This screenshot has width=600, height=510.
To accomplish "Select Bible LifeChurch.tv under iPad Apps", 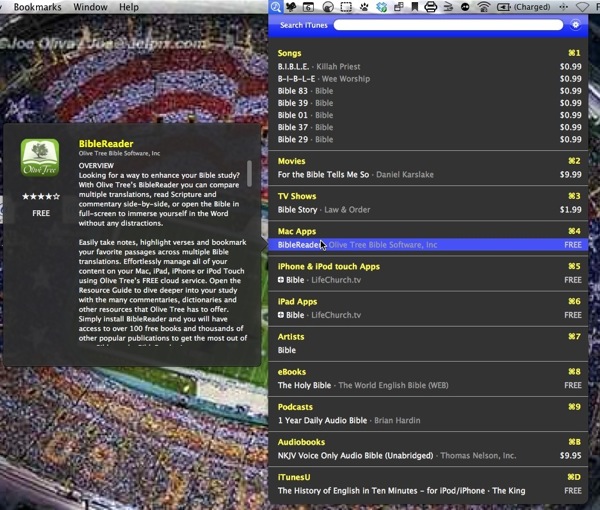I will pyautogui.click(x=429, y=315).
